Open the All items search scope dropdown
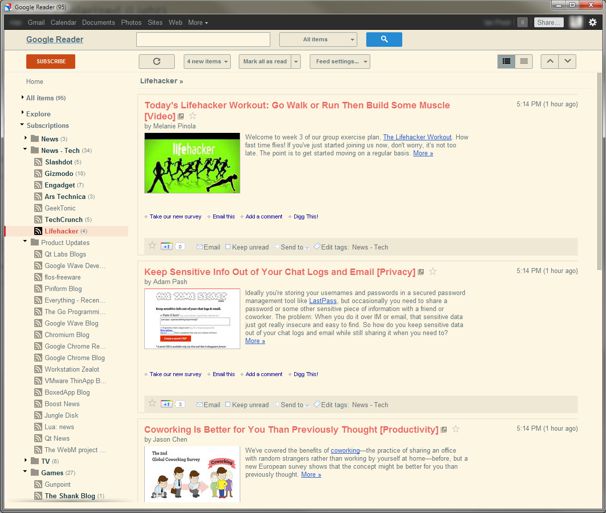The width and height of the screenshot is (606, 513). click(318, 39)
